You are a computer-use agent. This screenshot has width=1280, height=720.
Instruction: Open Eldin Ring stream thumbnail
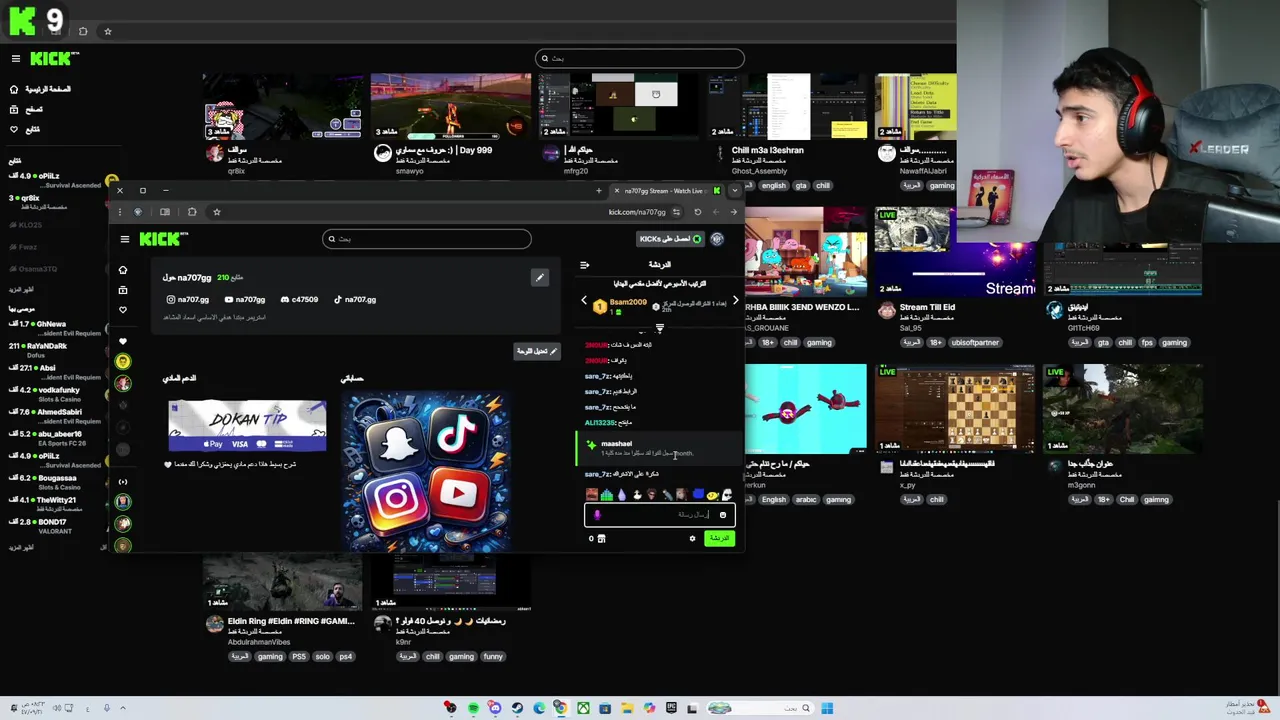coord(282,582)
